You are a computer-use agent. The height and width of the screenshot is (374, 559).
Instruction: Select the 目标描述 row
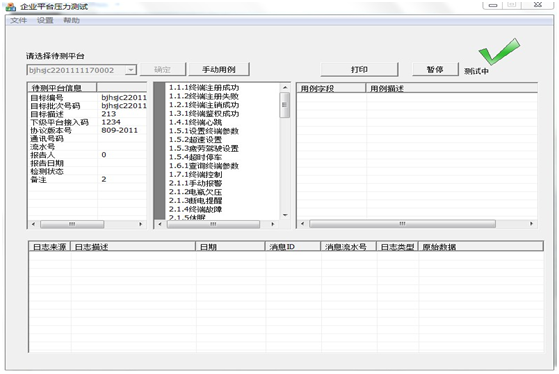87,114
